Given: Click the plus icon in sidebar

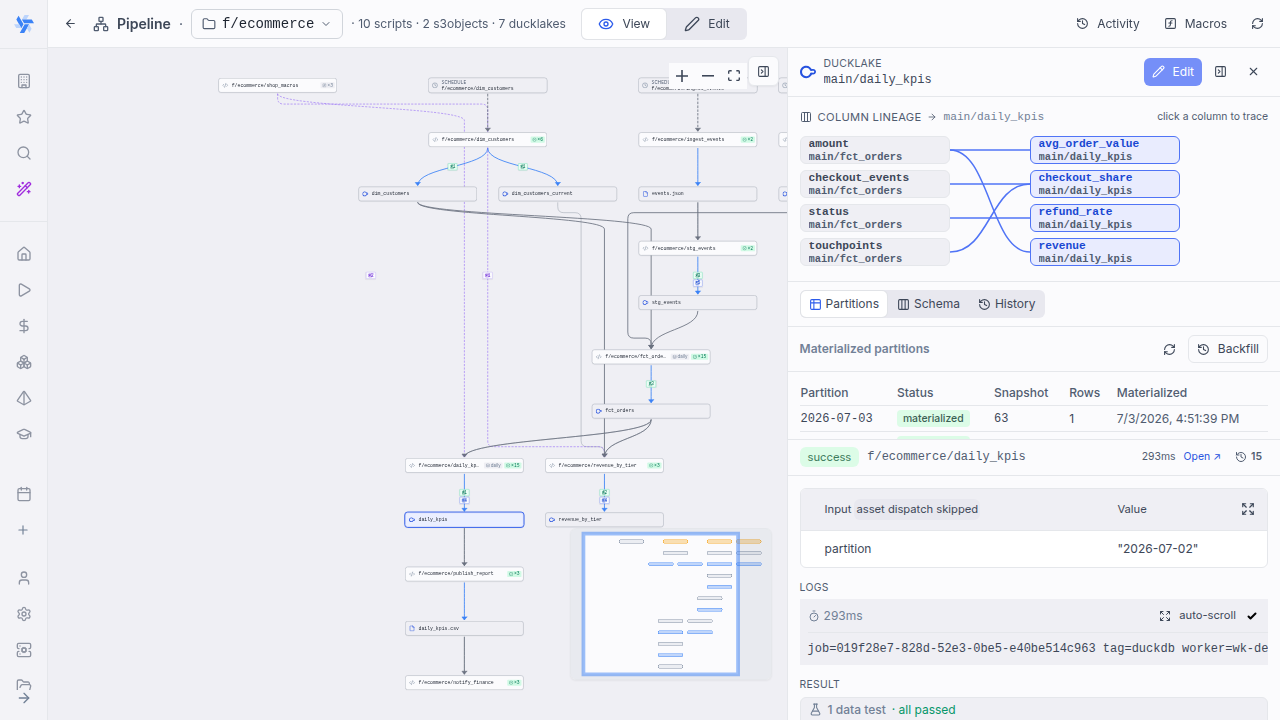Looking at the screenshot, I should point(24,530).
